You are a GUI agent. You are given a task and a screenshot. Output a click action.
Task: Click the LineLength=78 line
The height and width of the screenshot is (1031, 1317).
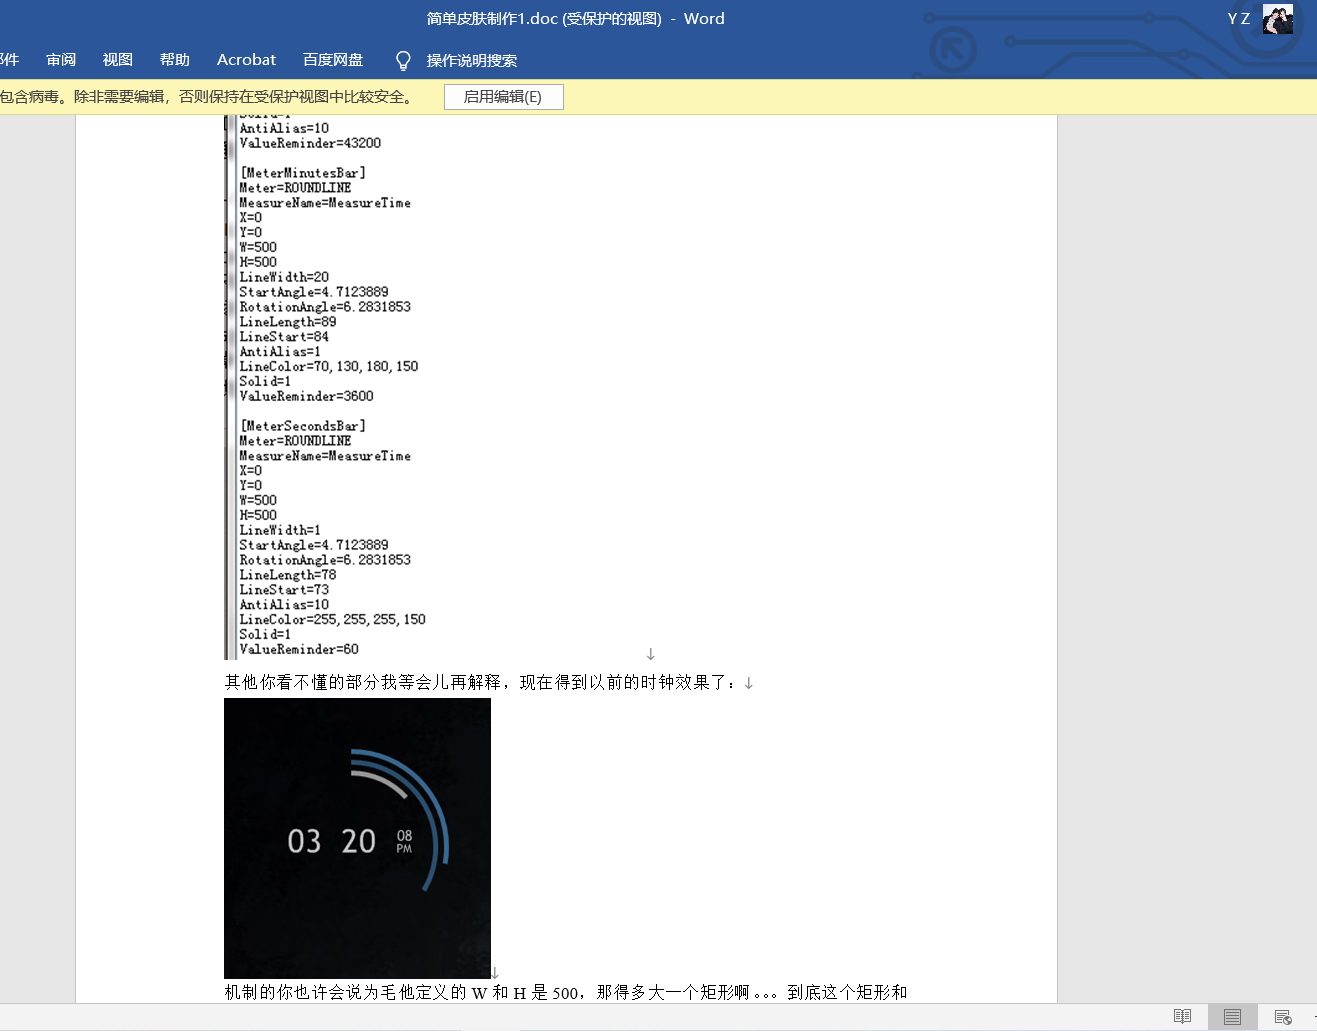point(288,575)
